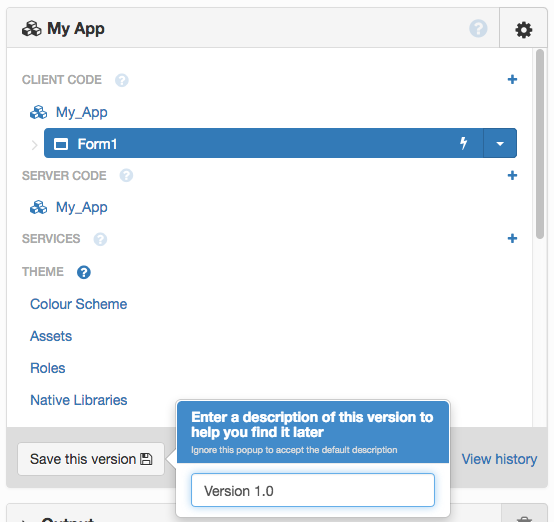The width and height of the screenshot is (554, 522).
Task: Open help for Theme section
Action: (84, 272)
